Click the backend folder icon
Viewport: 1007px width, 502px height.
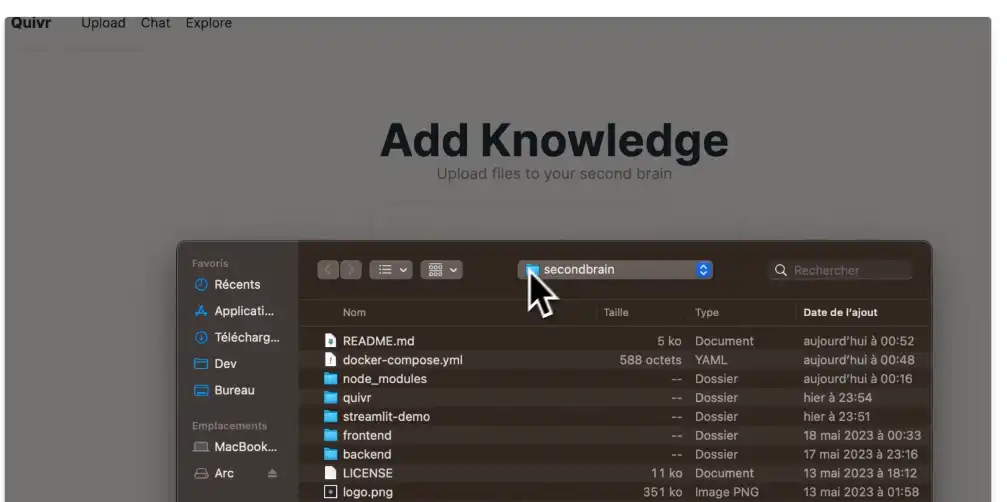(x=330, y=454)
